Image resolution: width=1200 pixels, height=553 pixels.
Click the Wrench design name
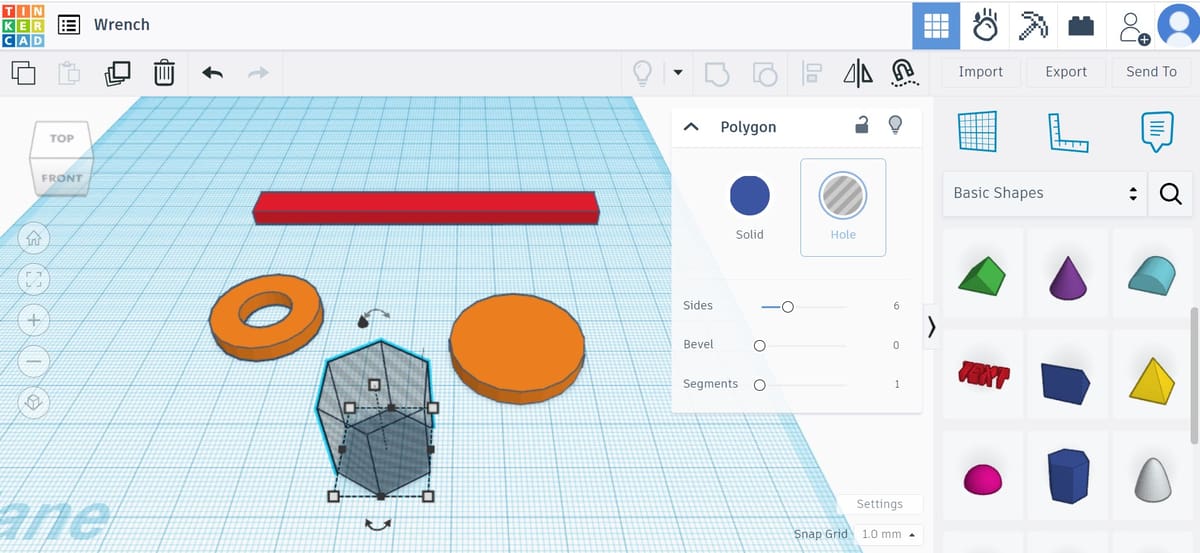(x=122, y=25)
